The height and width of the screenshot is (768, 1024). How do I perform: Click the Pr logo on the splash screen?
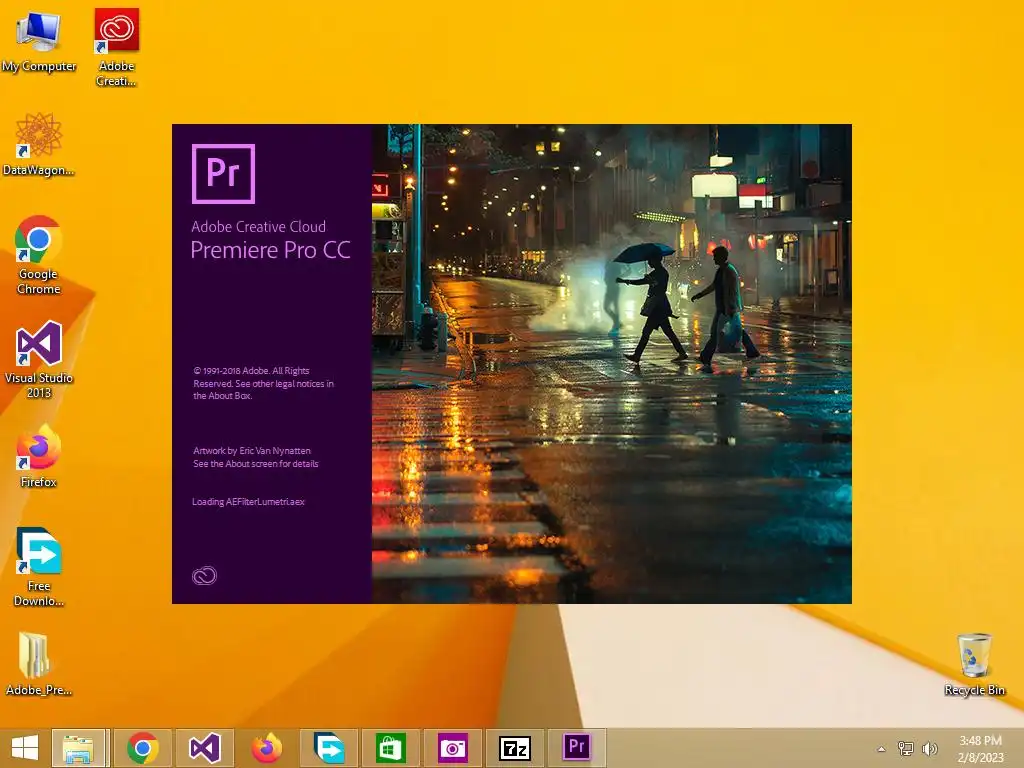[x=223, y=174]
